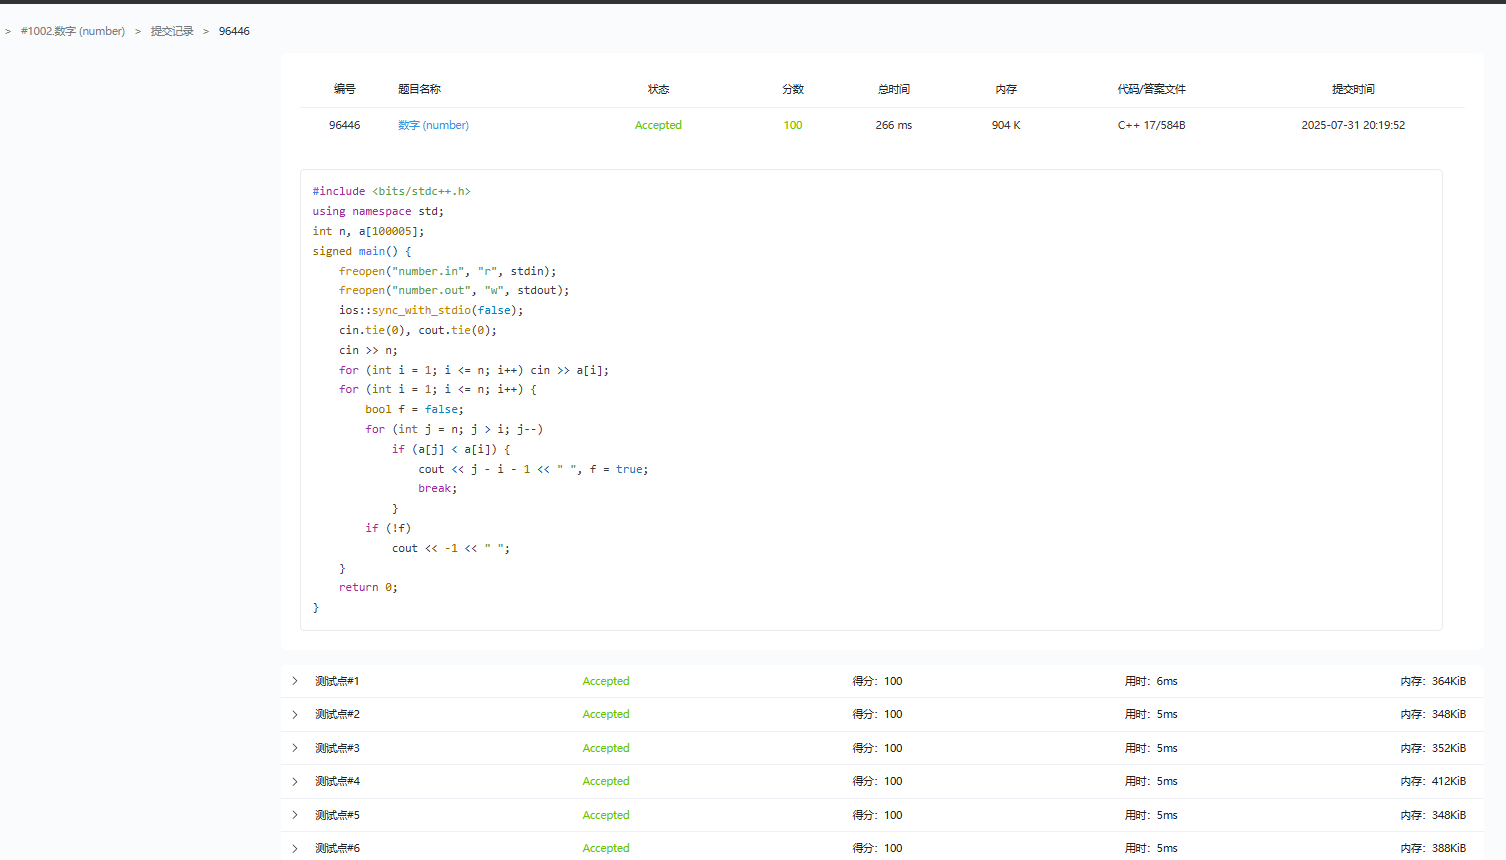Click the Accepted label of 测试点#1
Viewport: 1506px width, 860px height.
pyautogui.click(x=606, y=681)
